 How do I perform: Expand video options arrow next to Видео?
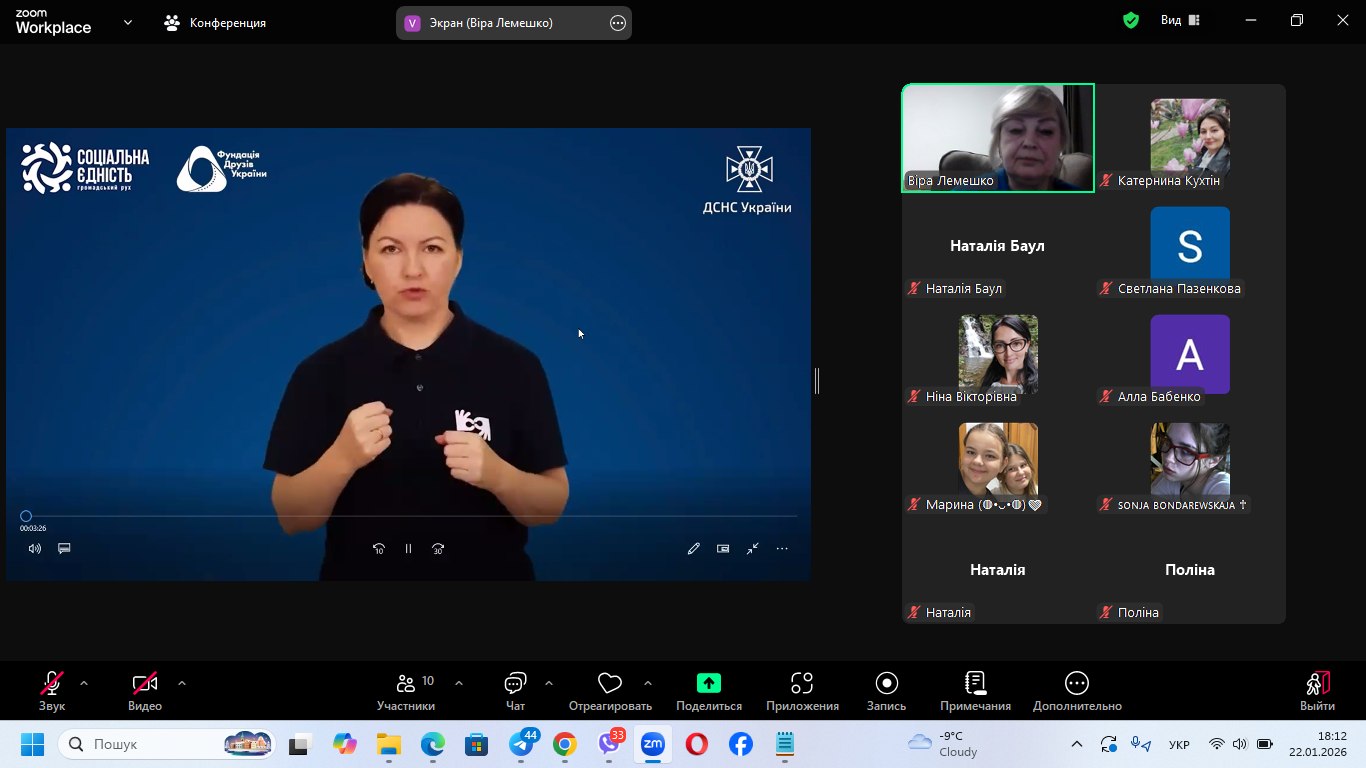[182, 683]
